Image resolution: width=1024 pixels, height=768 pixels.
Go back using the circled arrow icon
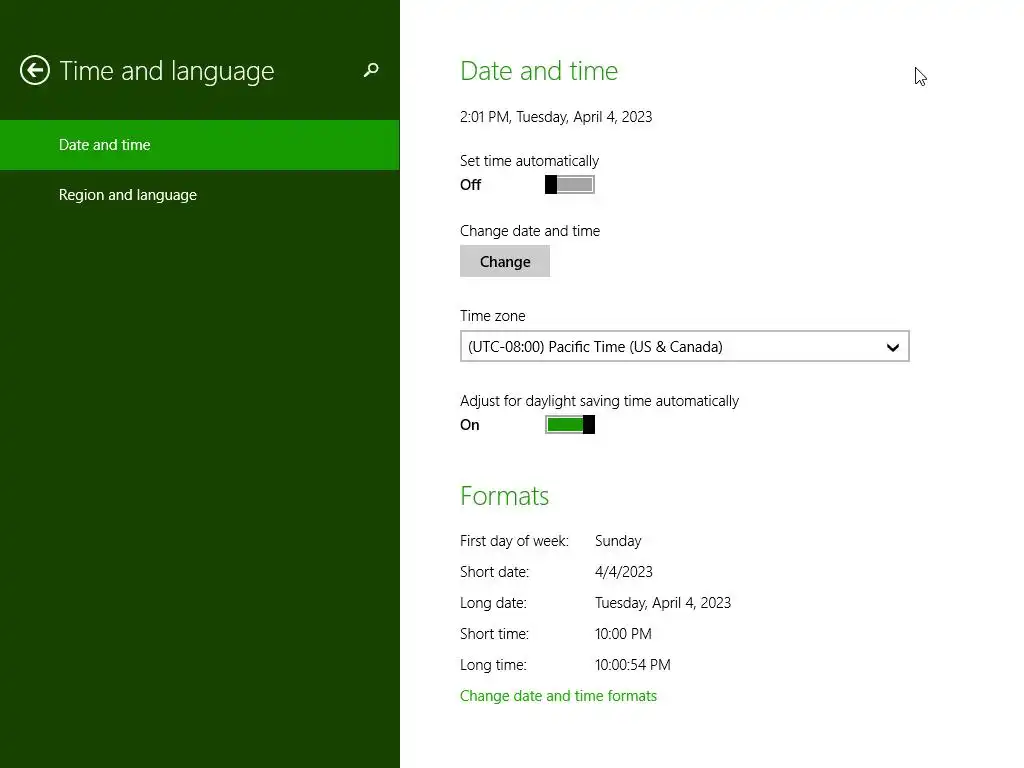pos(35,70)
